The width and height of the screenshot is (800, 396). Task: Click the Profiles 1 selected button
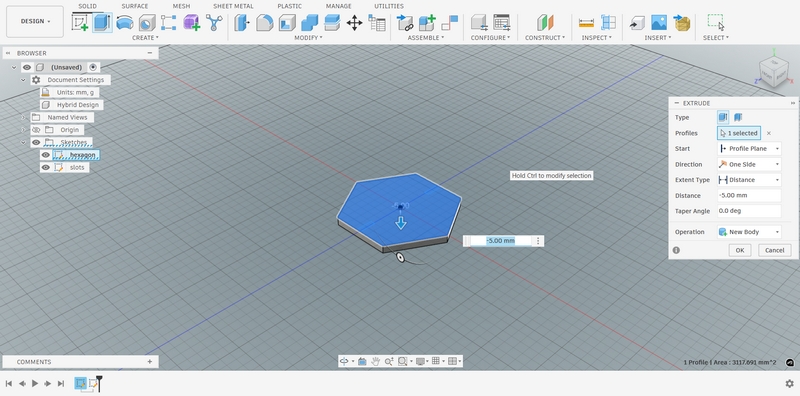[x=738, y=133]
